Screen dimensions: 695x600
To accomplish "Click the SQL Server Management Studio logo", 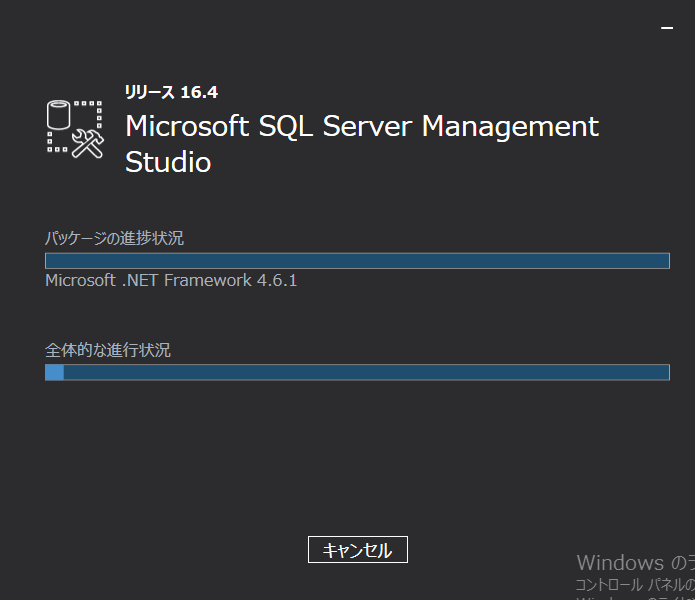I will click(75, 128).
